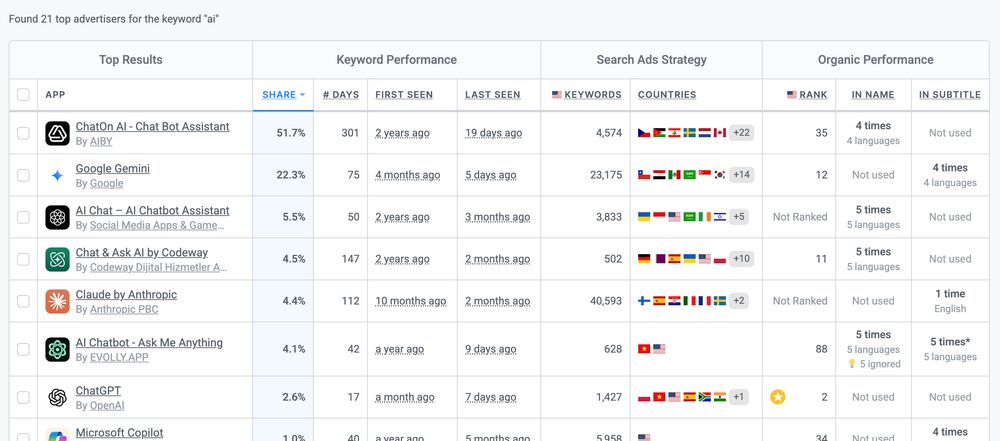
Task: Sort by IN NAME column header
Action: (873, 94)
